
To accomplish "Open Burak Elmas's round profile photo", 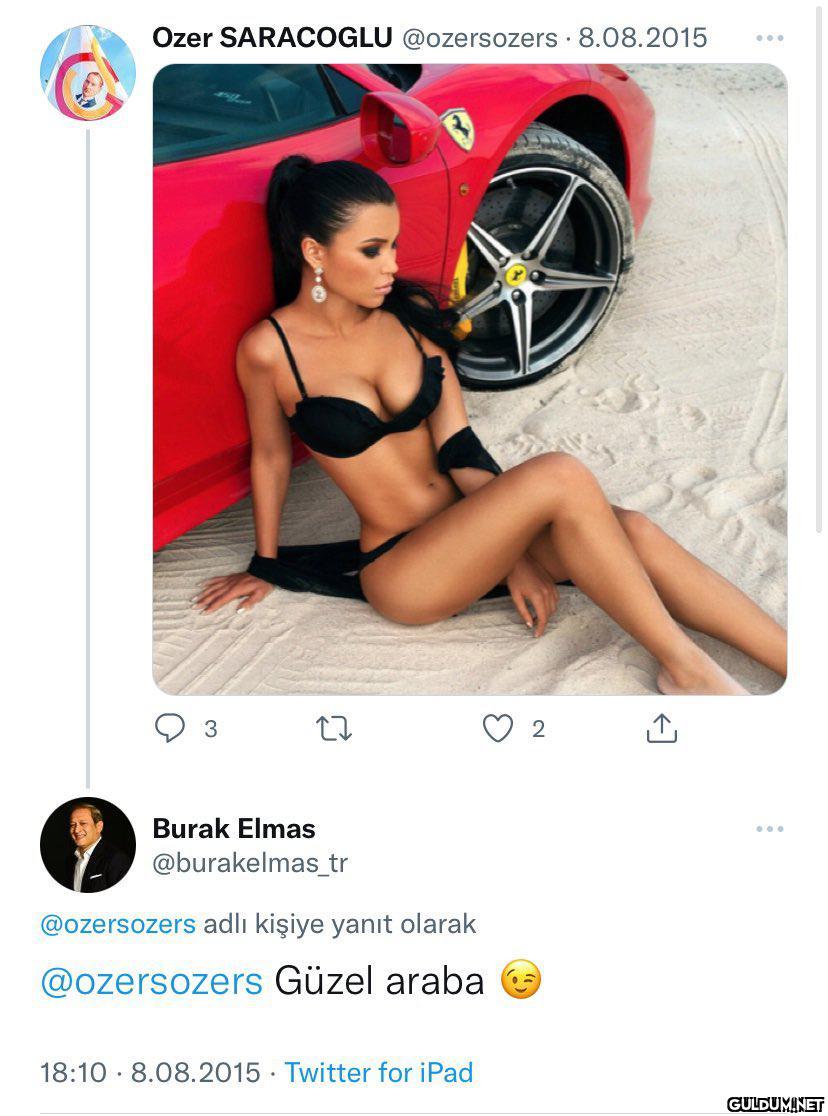I will coord(88,845).
